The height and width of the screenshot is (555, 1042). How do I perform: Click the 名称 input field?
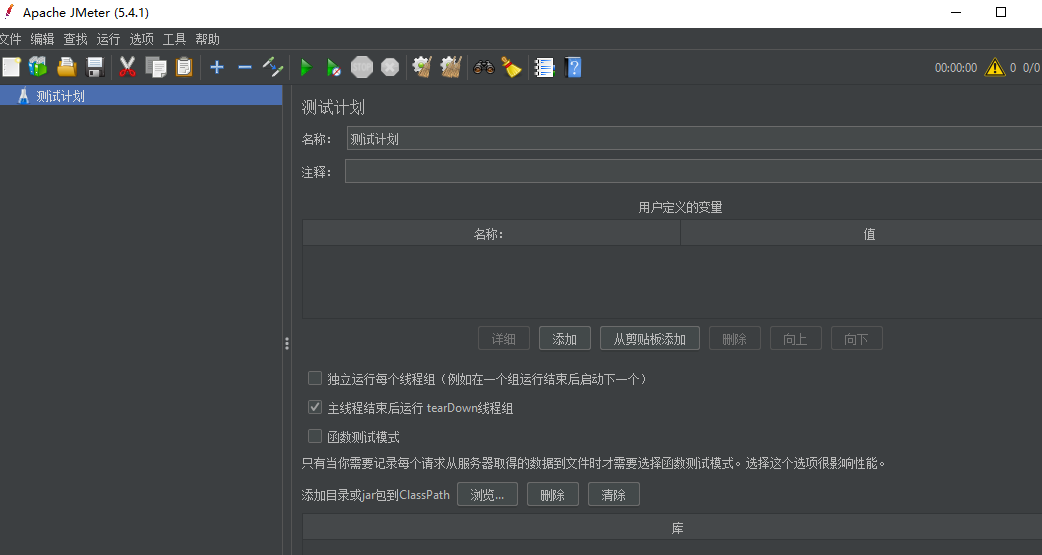(694, 139)
